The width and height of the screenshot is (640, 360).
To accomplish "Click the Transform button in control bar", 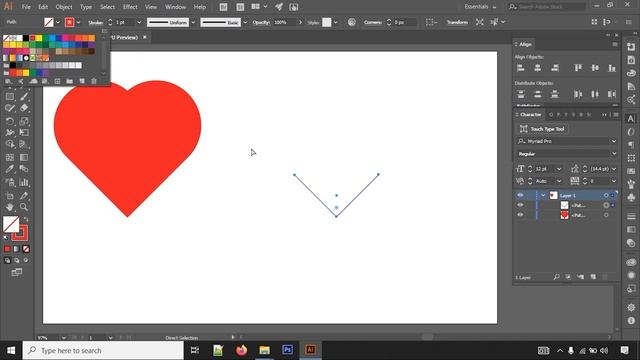I will tap(457, 22).
